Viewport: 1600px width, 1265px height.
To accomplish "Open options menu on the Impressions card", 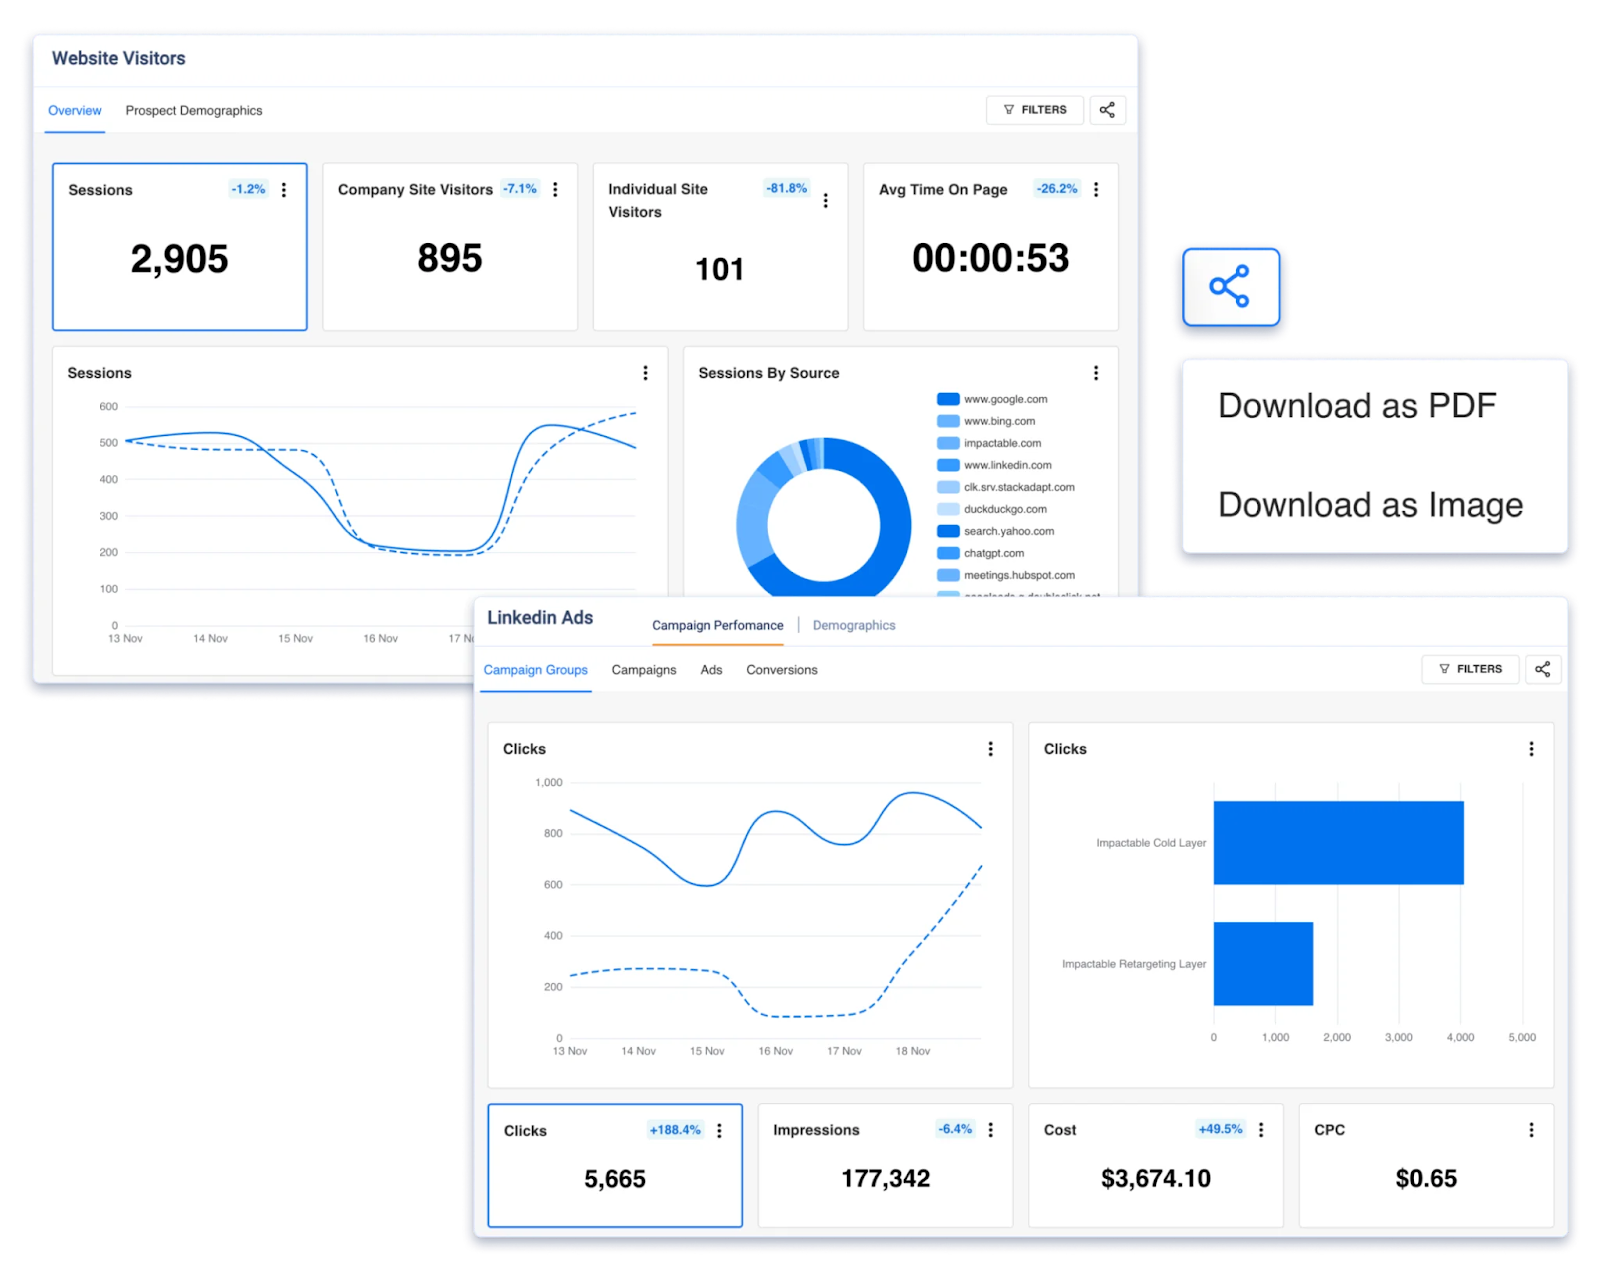I will [x=991, y=1129].
